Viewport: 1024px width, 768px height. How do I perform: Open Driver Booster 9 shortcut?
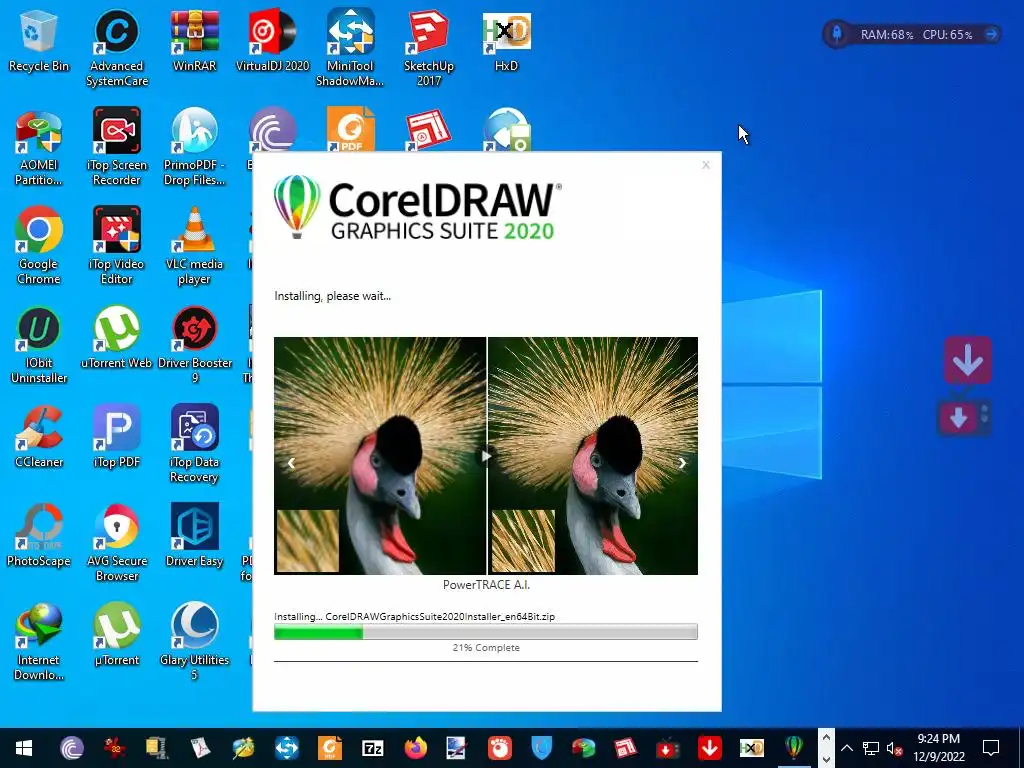tap(195, 346)
